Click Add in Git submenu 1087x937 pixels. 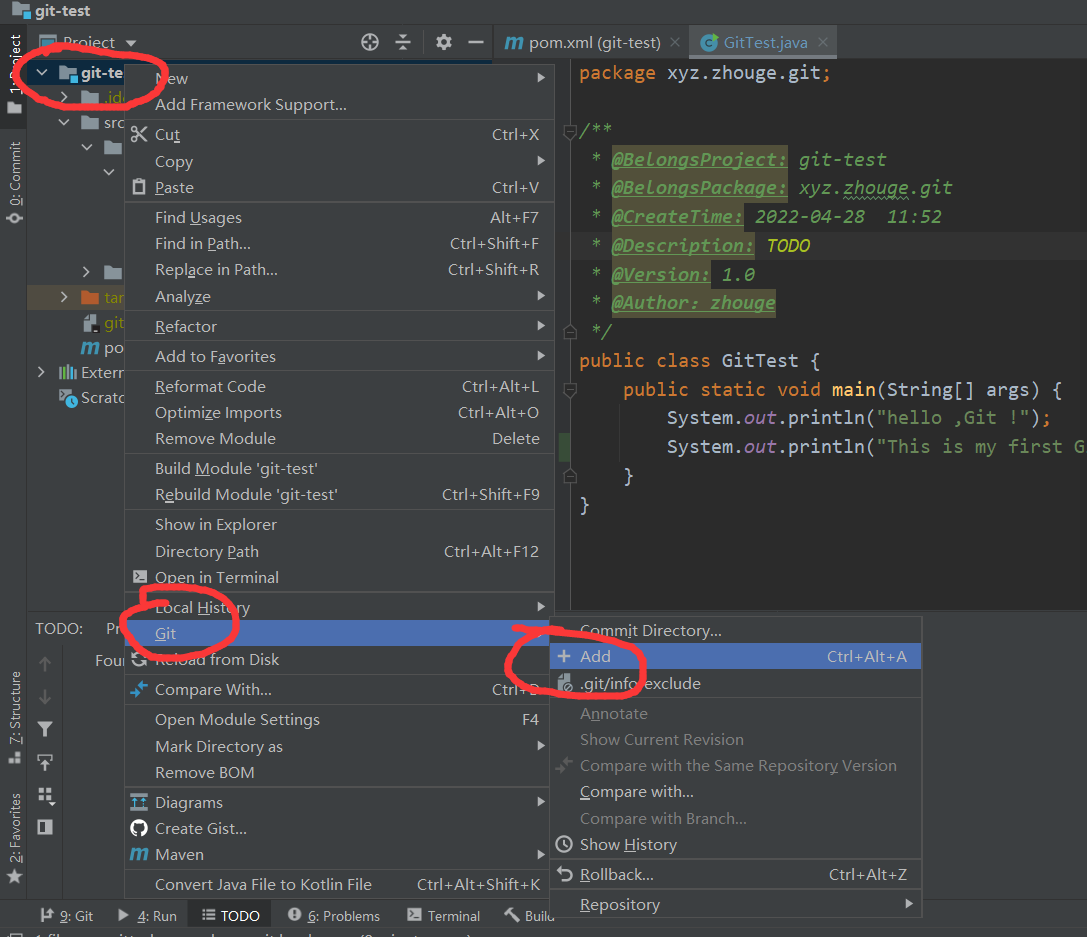(x=736, y=656)
